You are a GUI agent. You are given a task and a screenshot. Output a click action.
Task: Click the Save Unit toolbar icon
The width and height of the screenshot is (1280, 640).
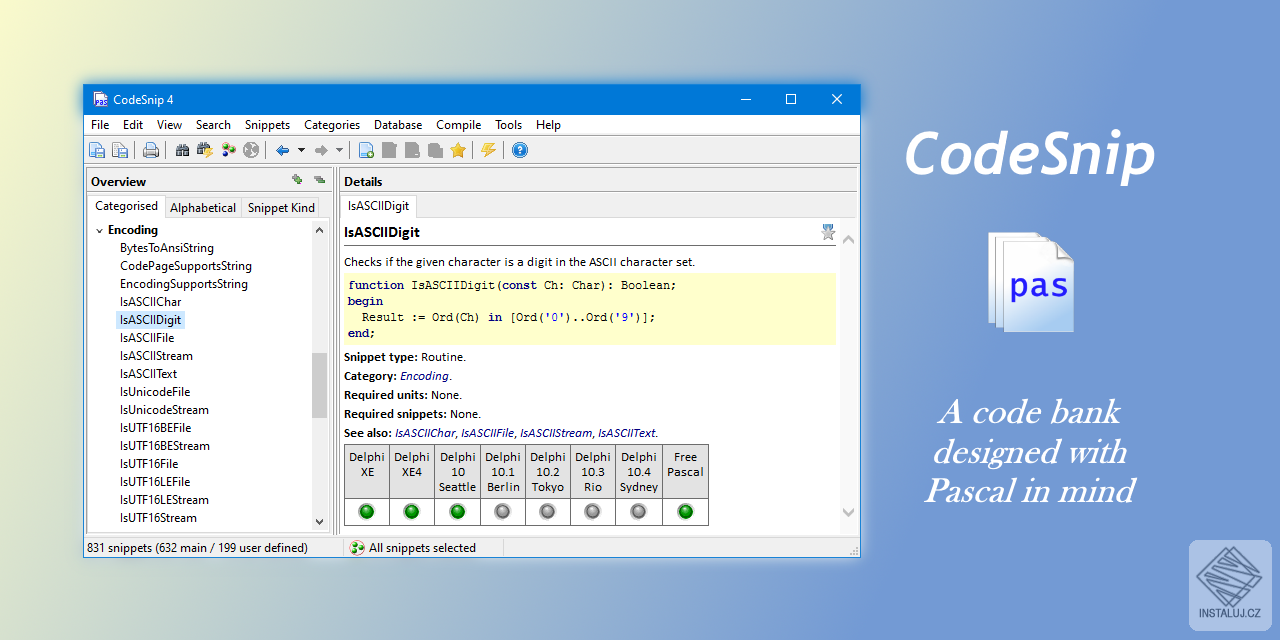[x=120, y=150]
